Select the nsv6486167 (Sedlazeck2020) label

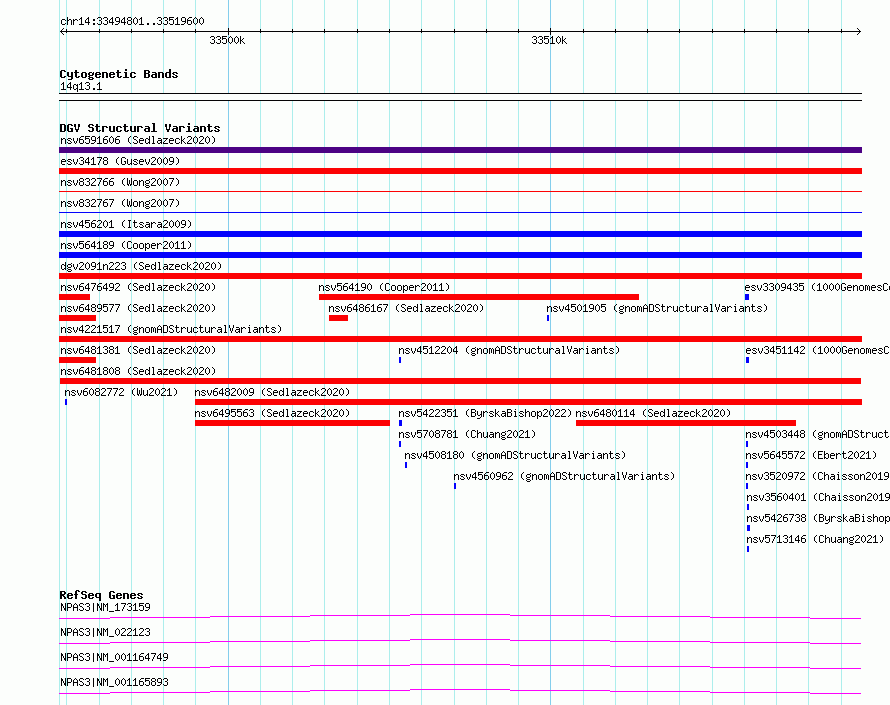pos(406,308)
